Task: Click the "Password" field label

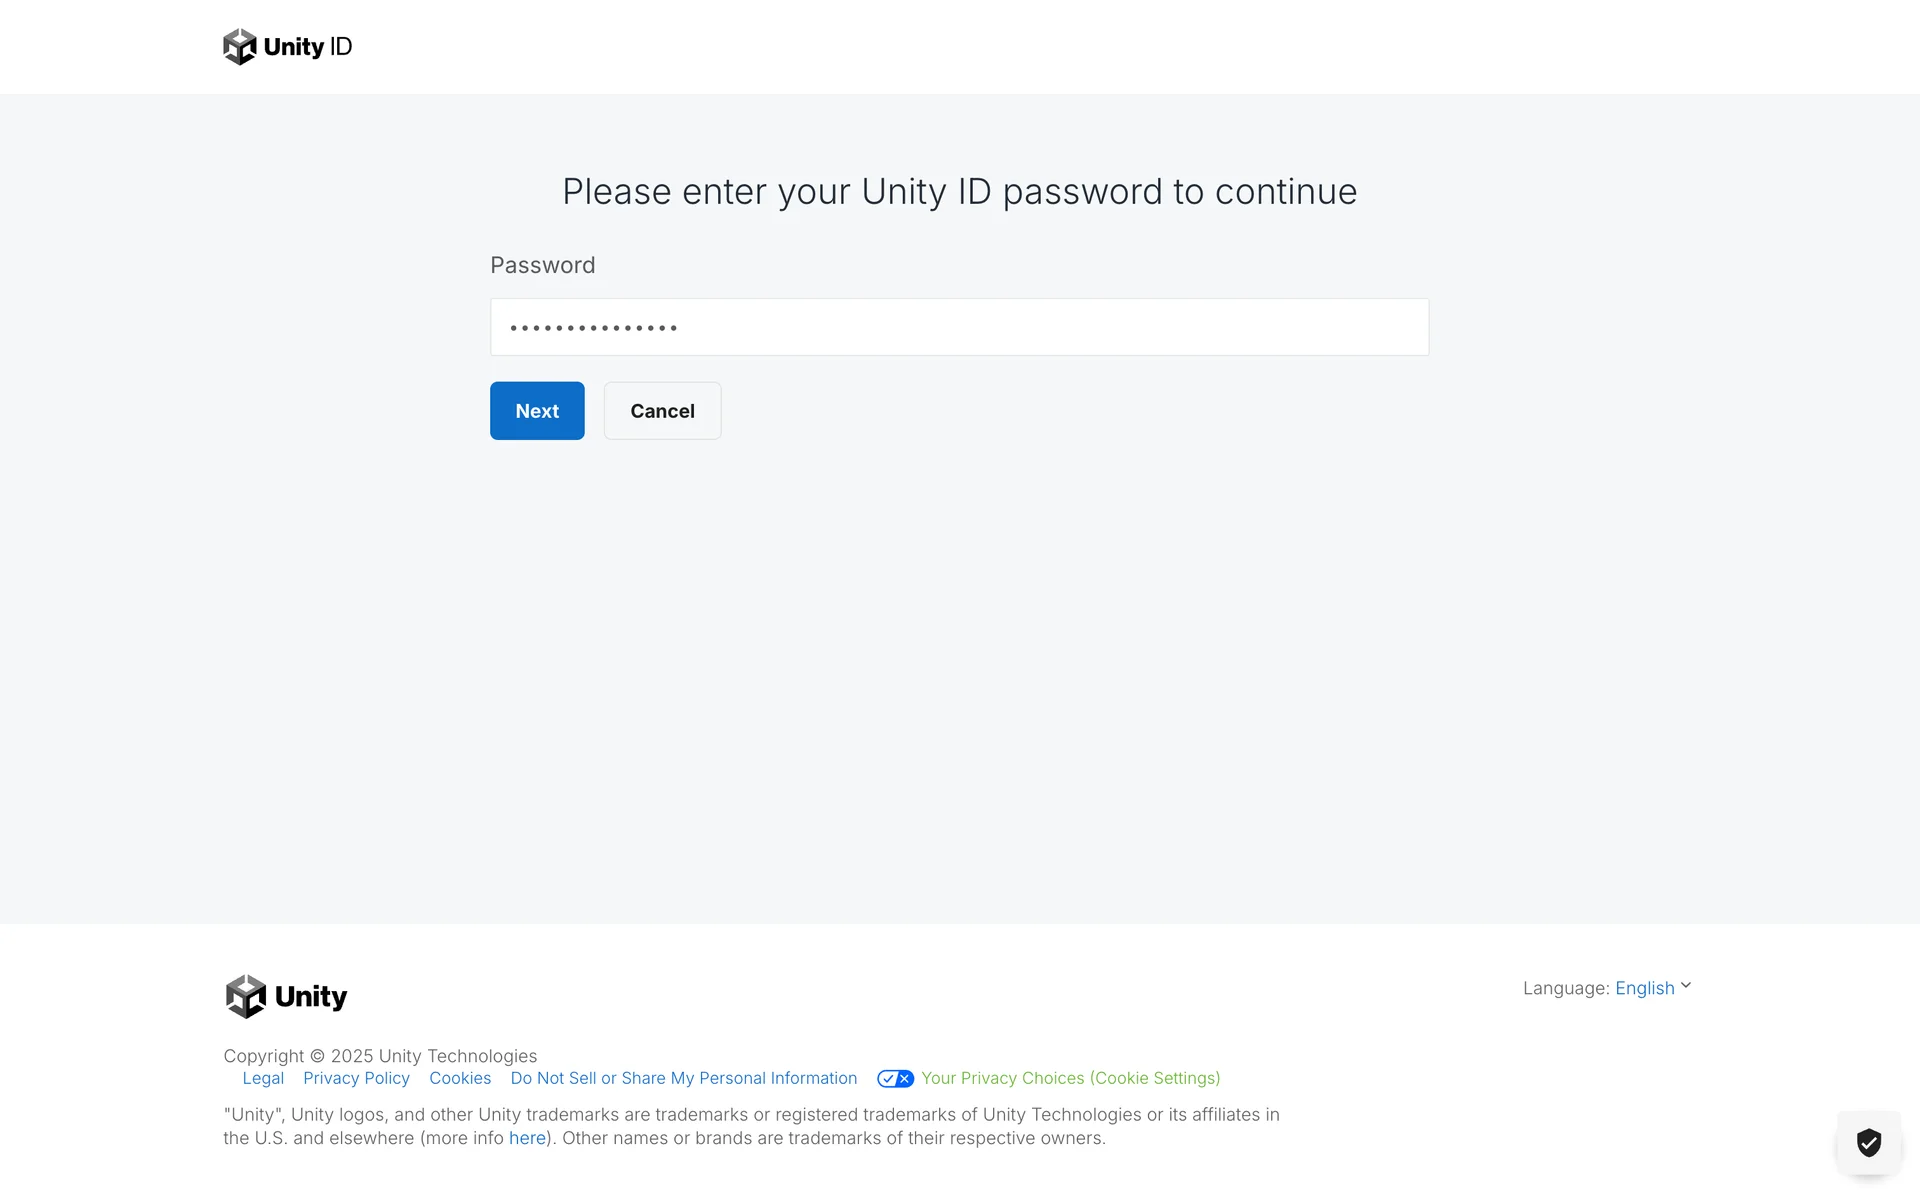Action: [542, 265]
